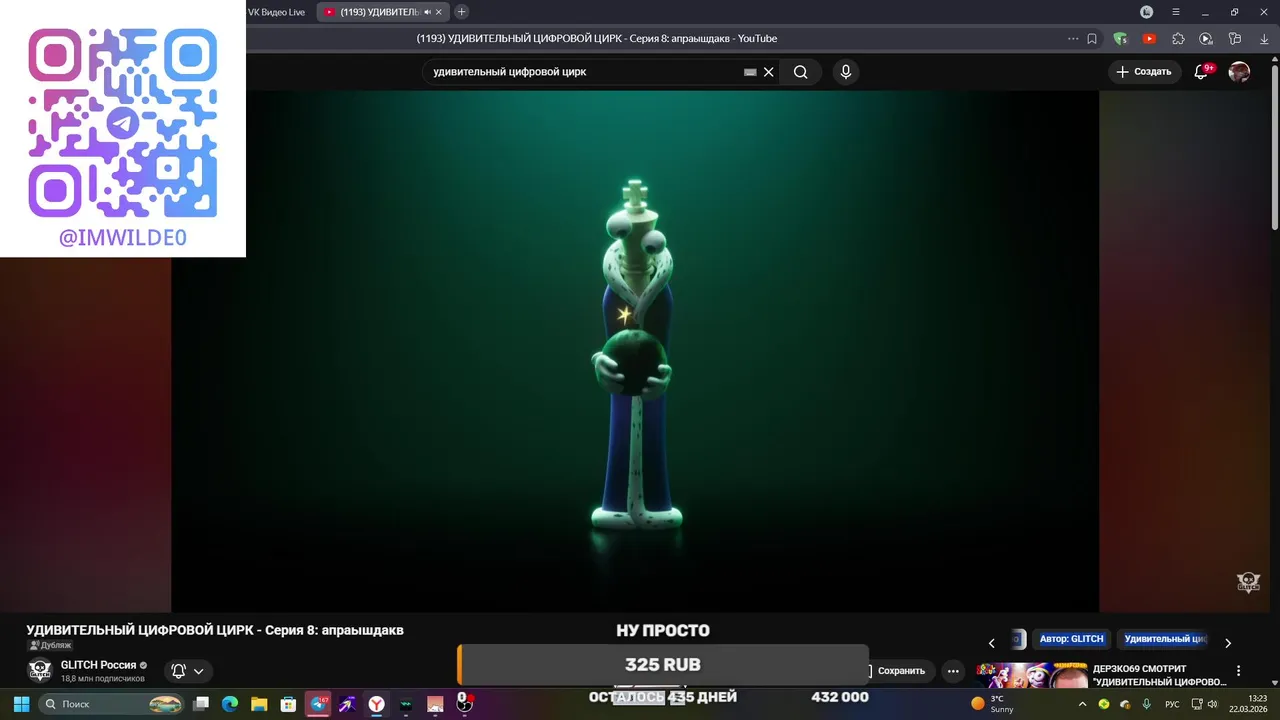Open the ДЕРЗКО69 СМОТРИТ video title

coord(1159,675)
